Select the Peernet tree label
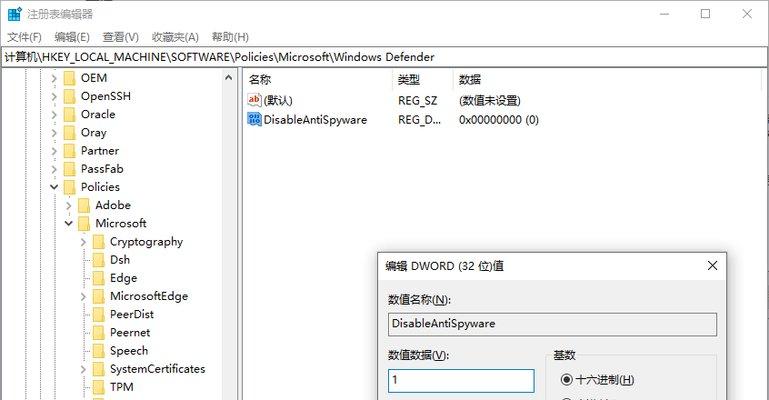 130,332
